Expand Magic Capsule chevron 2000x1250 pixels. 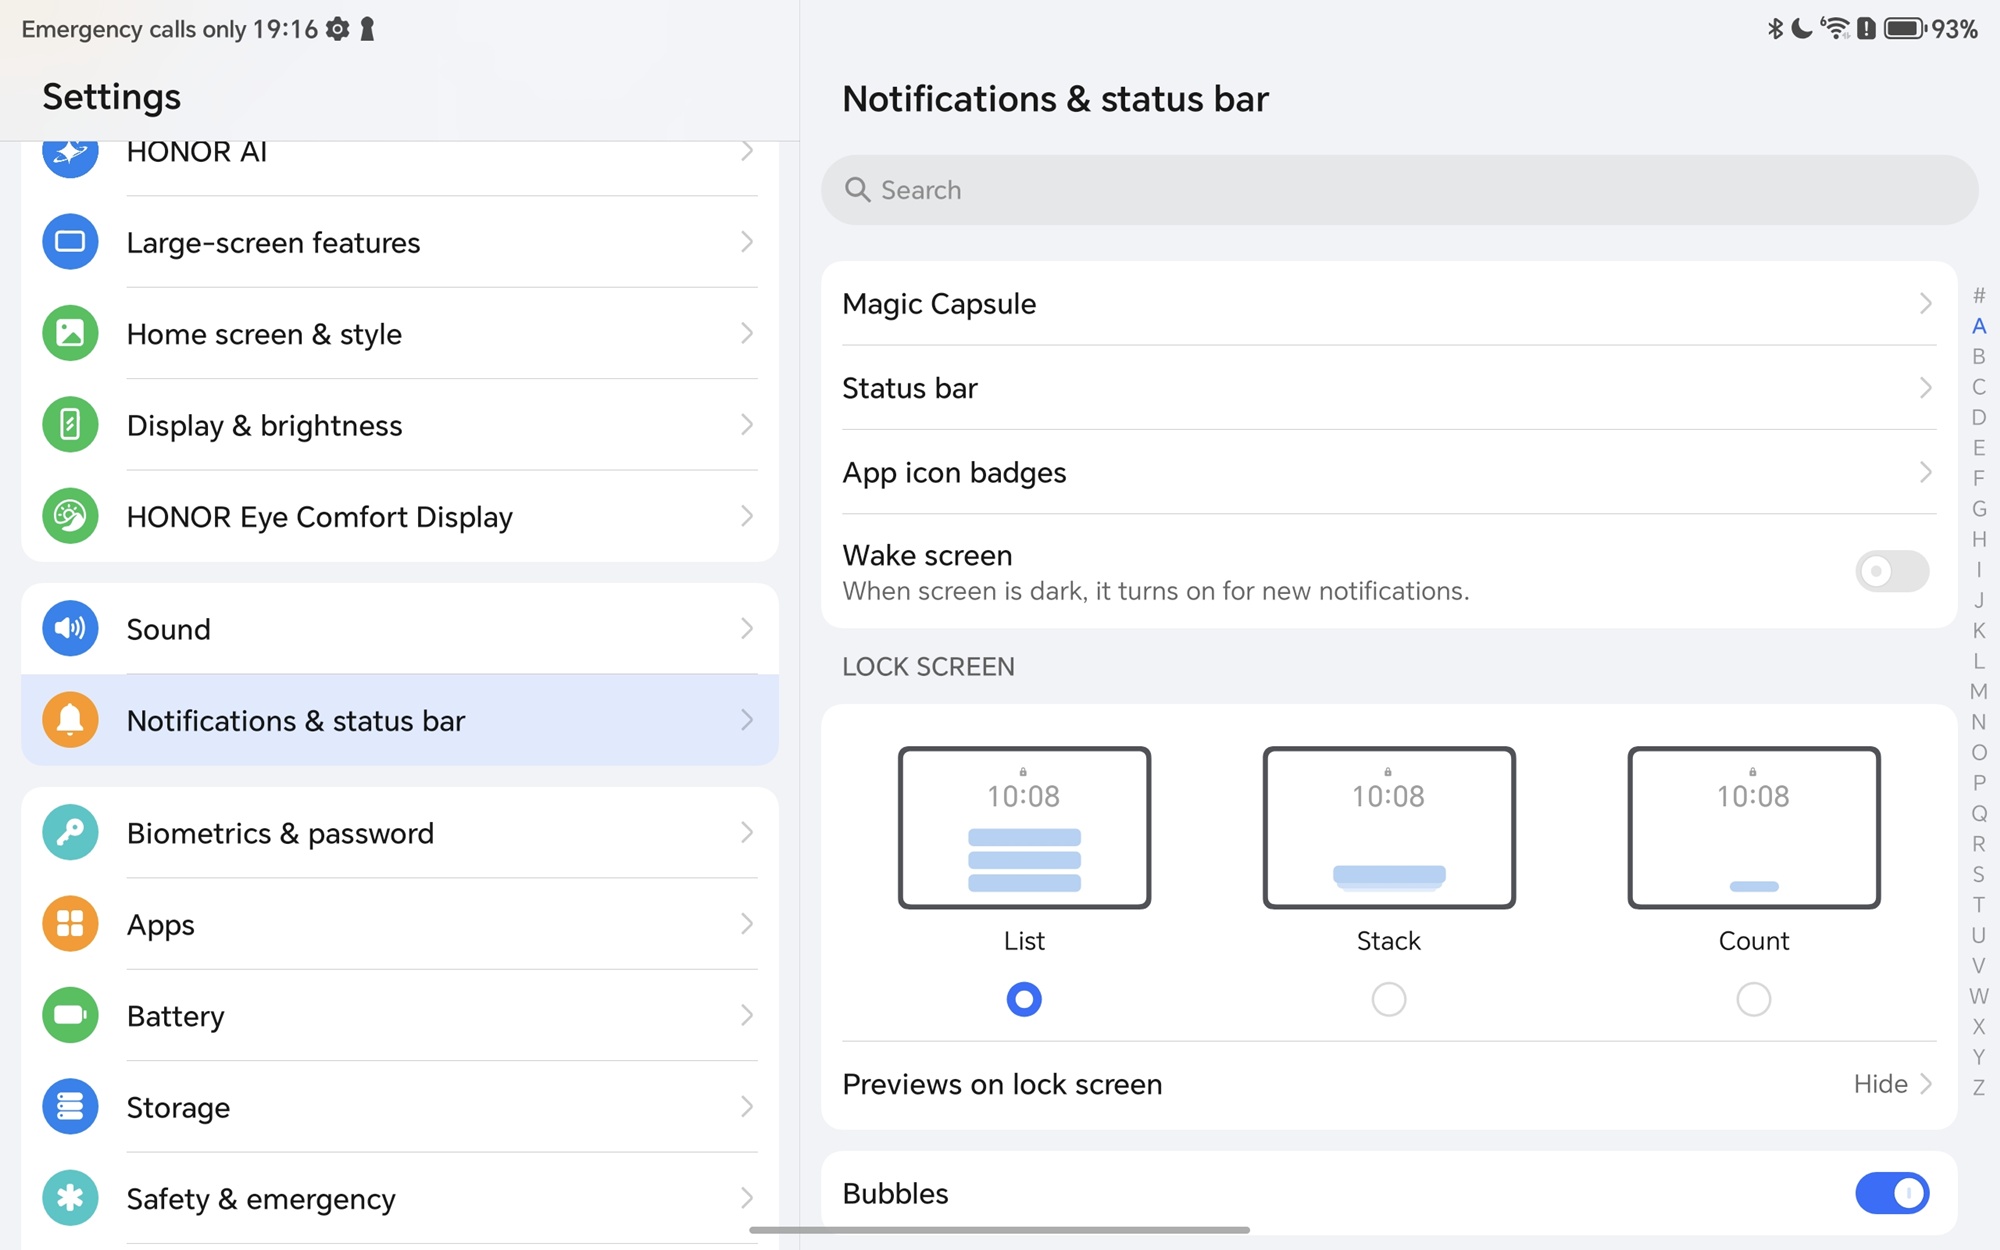click(1925, 304)
